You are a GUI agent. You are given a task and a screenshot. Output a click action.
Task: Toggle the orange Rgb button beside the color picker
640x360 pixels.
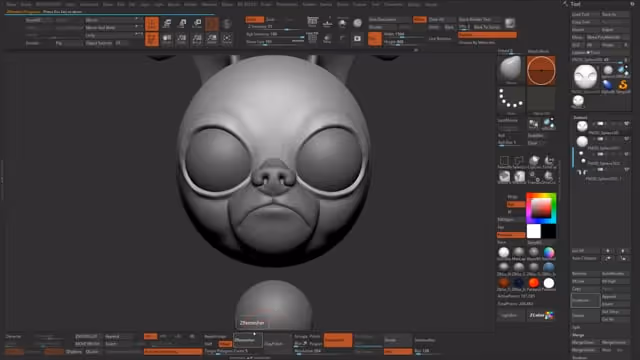coord(516,204)
